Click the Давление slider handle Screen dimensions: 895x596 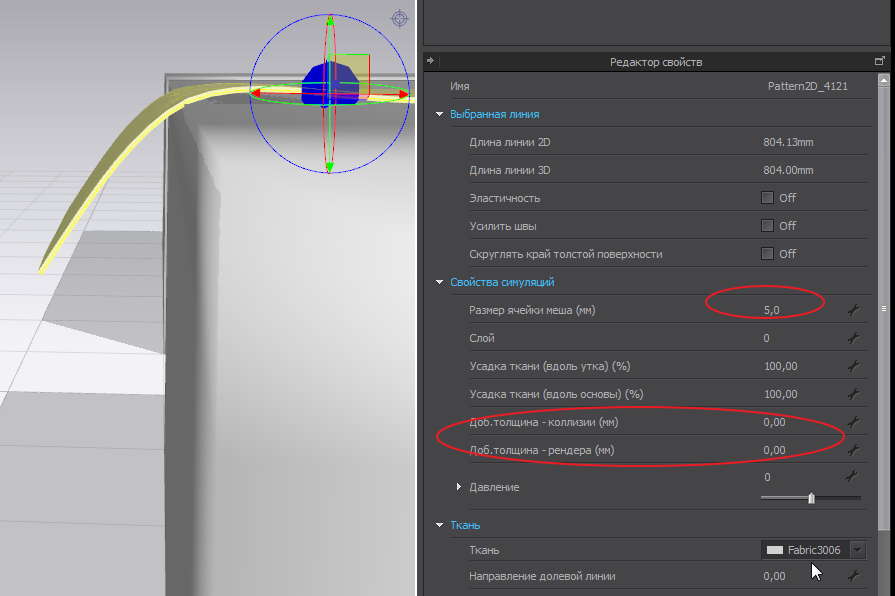click(x=811, y=498)
